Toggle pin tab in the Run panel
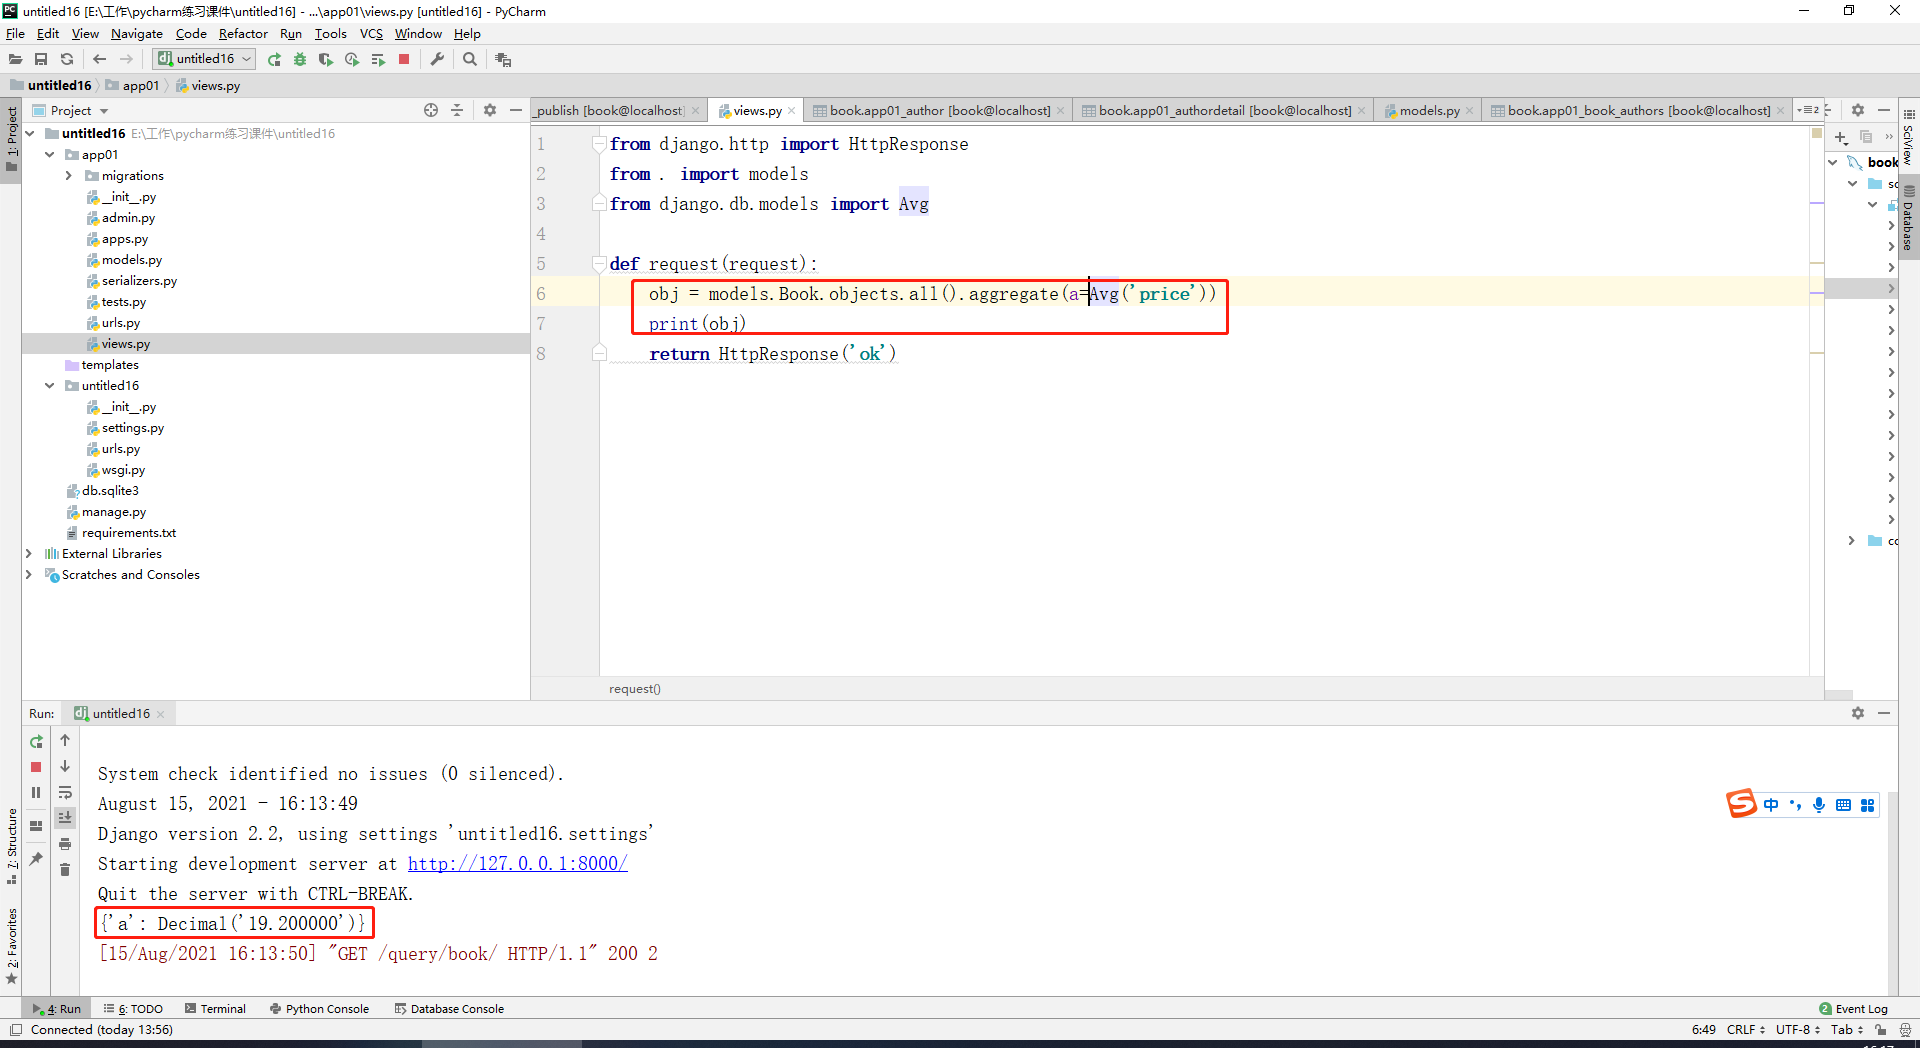This screenshot has width=1920, height=1048. point(36,858)
